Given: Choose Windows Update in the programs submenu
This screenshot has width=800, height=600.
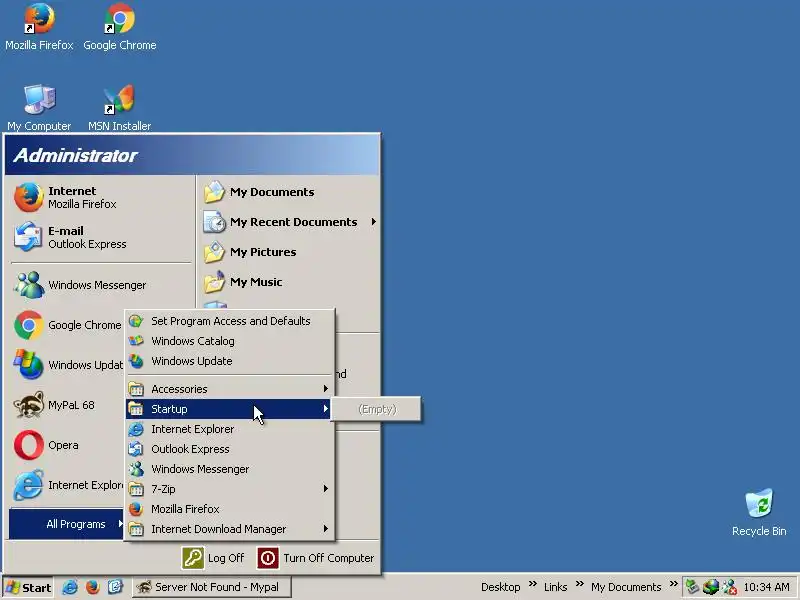Looking at the screenshot, I should pos(230,361).
